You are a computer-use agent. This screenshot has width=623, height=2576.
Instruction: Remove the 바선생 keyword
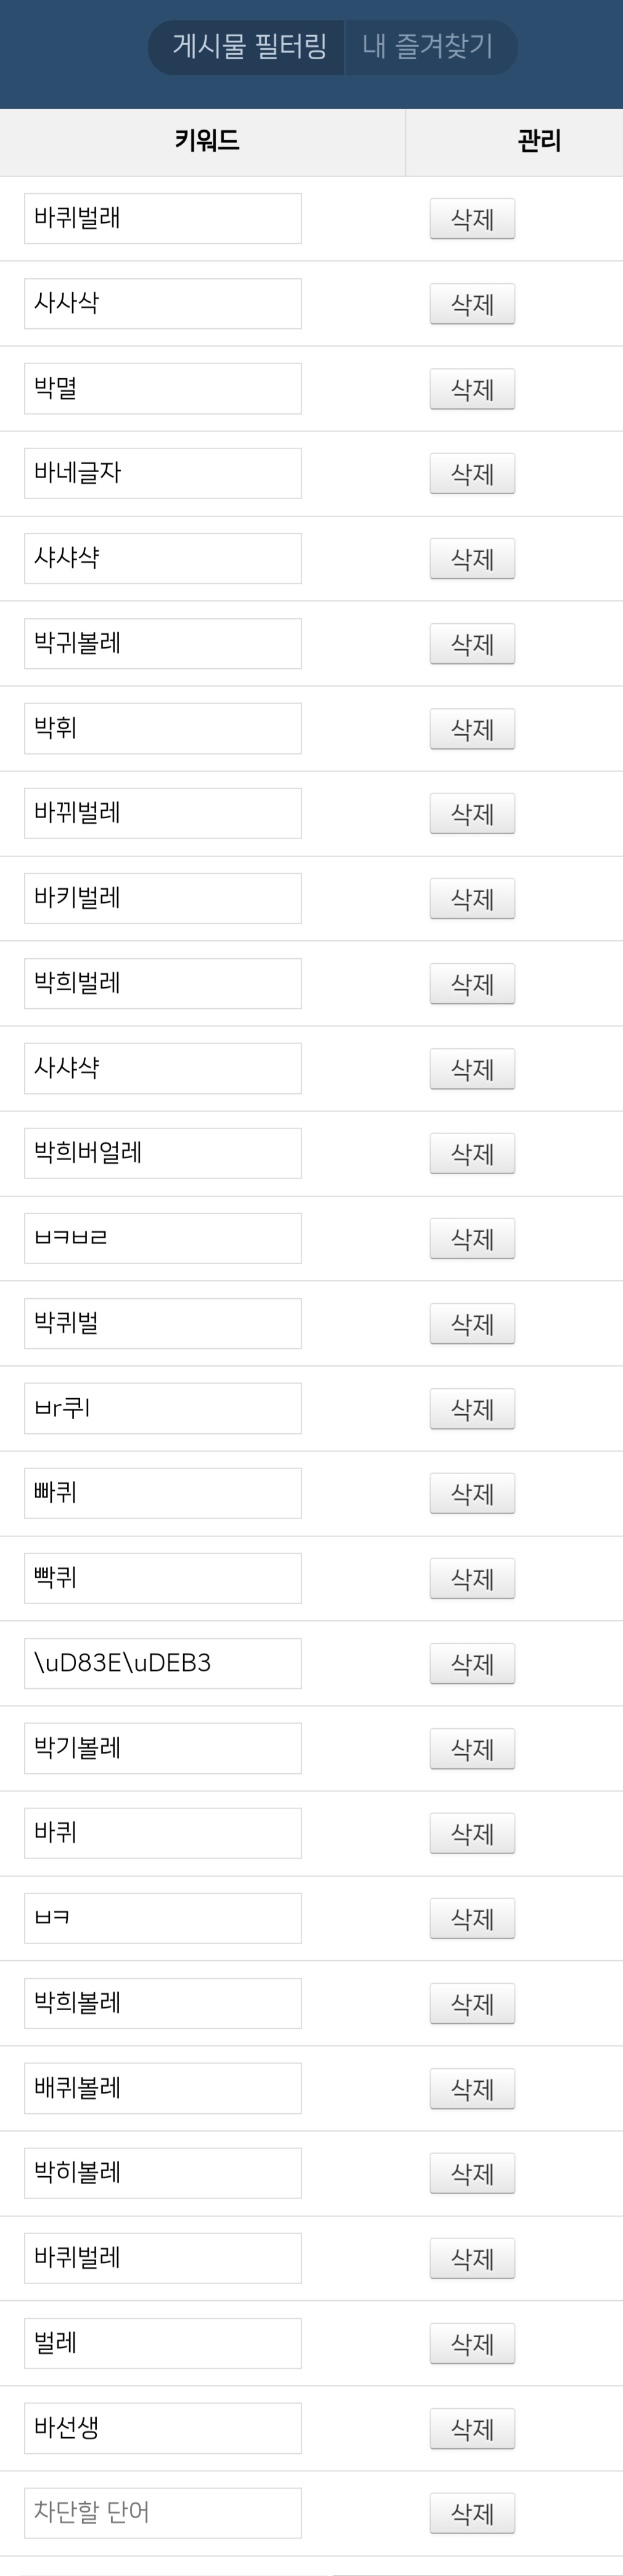(x=472, y=2429)
